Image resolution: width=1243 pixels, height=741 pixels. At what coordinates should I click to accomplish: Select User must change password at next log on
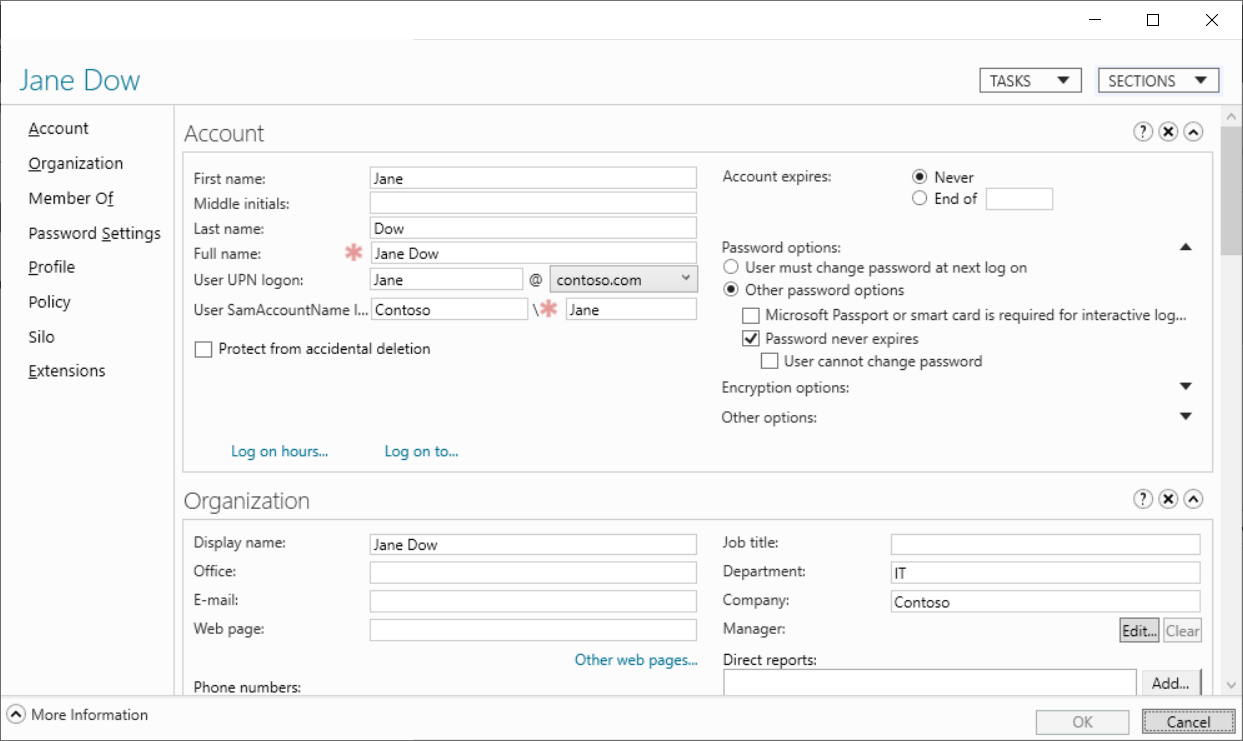click(731, 266)
